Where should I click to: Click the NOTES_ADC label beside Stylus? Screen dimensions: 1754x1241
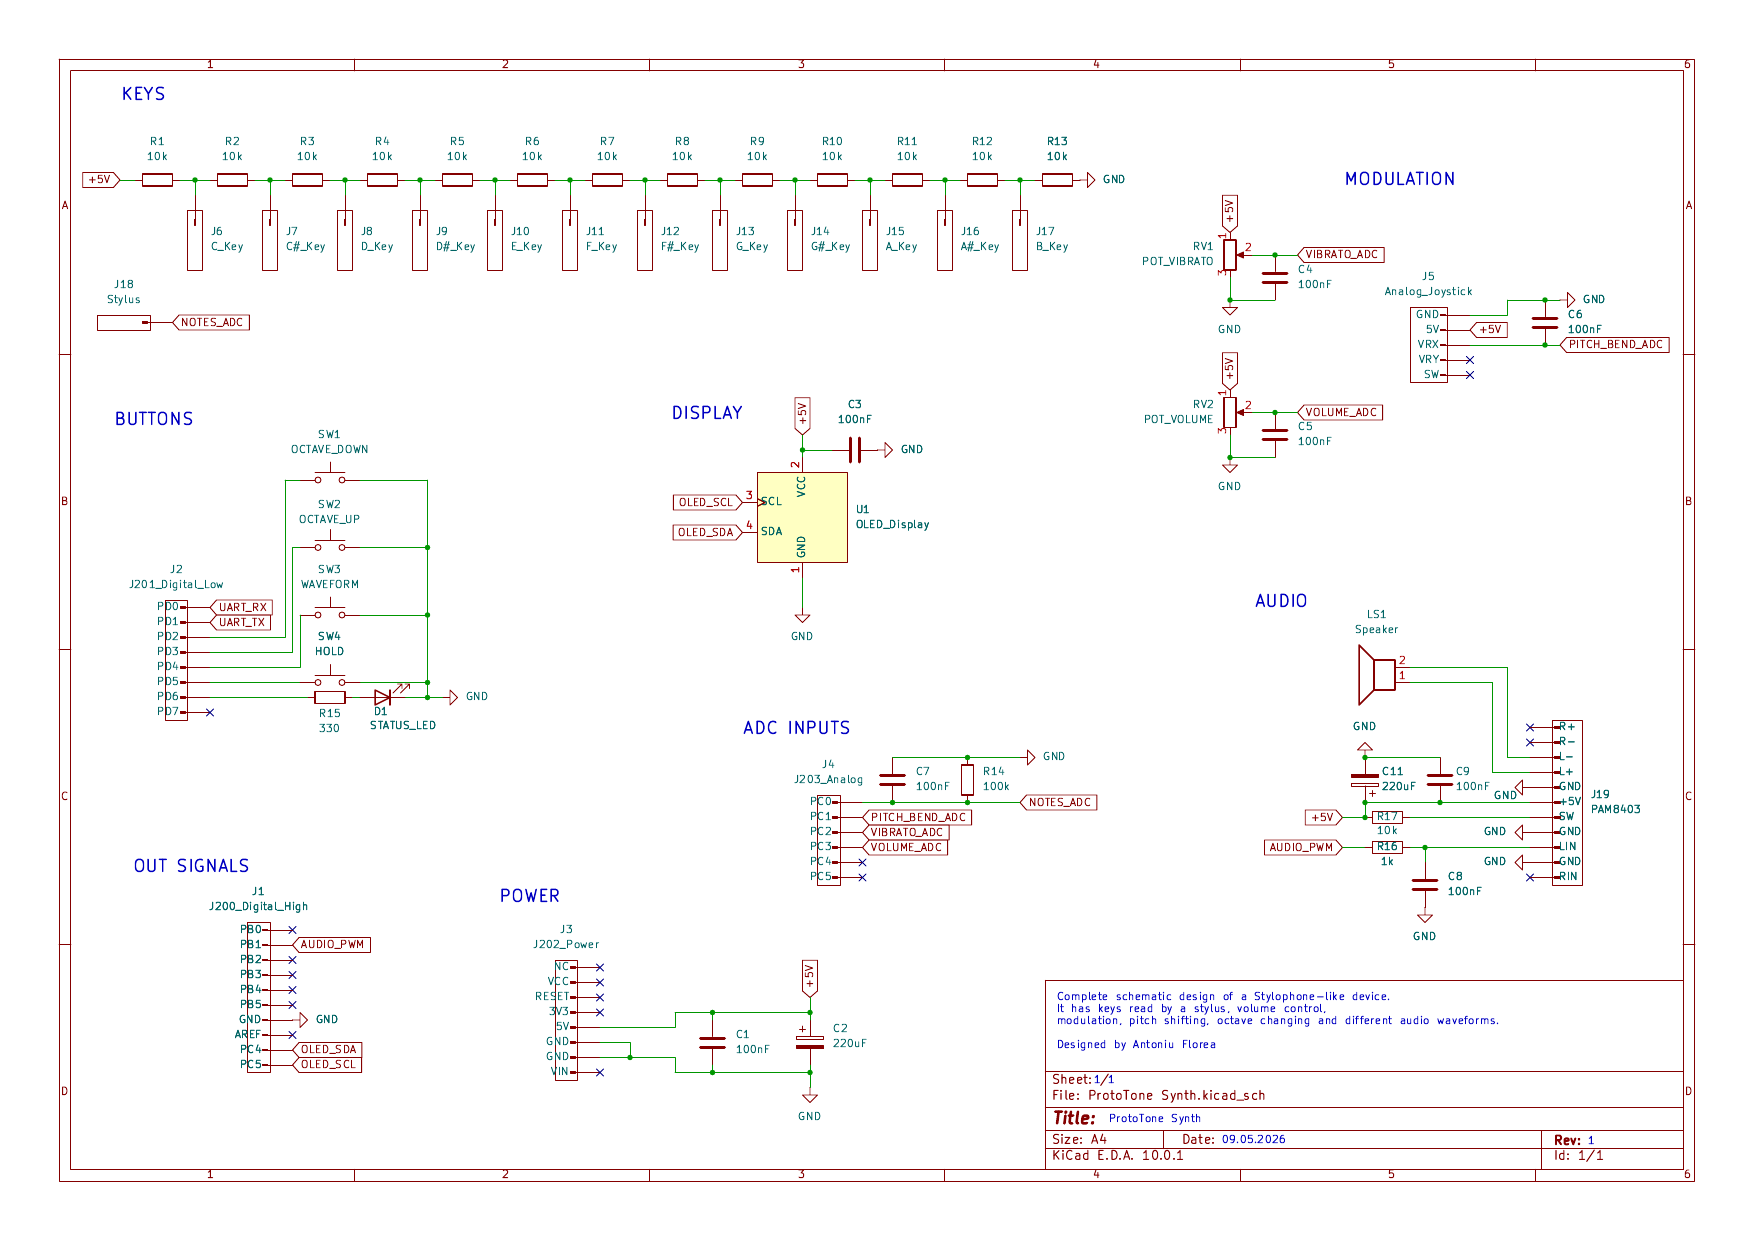point(211,323)
